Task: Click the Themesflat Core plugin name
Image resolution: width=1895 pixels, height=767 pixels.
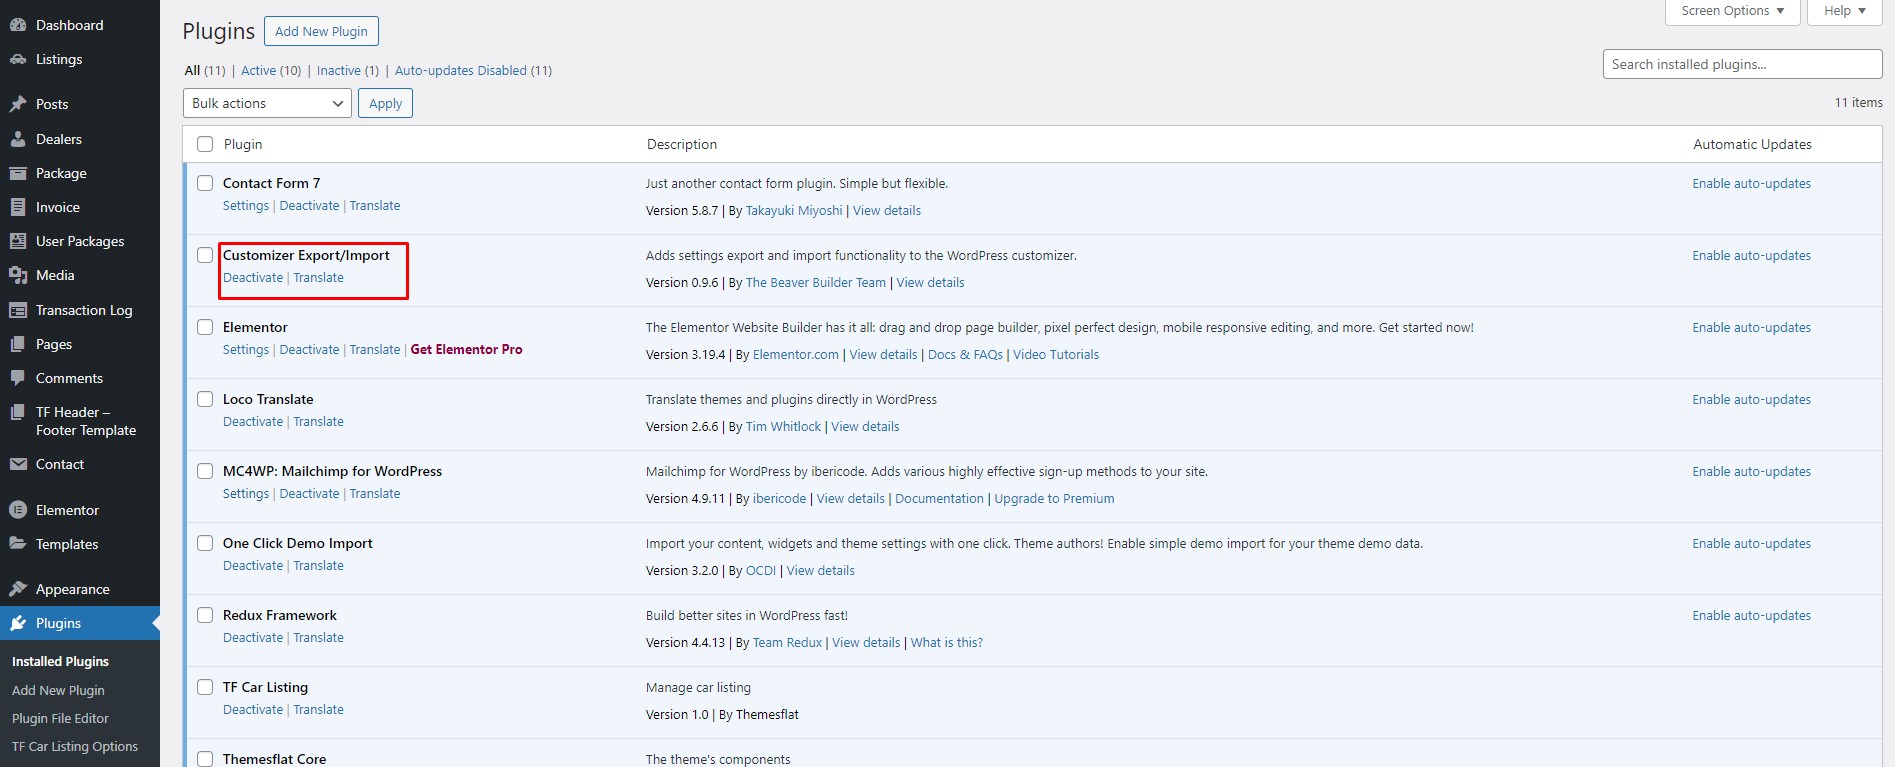Action: (x=274, y=759)
